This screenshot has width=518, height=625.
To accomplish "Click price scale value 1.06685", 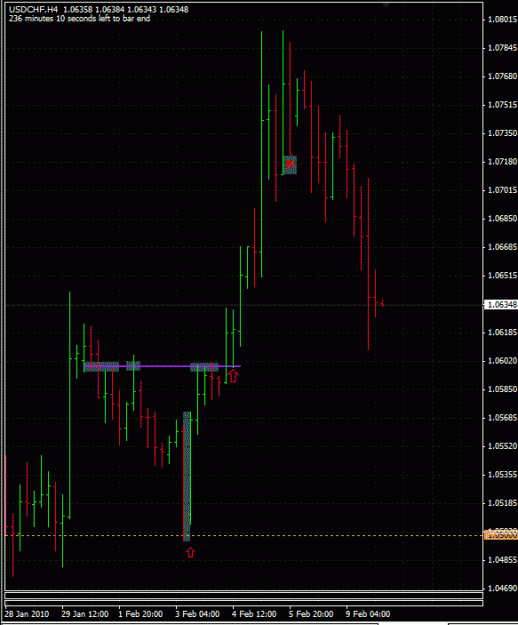I will pyautogui.click(x=502, y=247).
